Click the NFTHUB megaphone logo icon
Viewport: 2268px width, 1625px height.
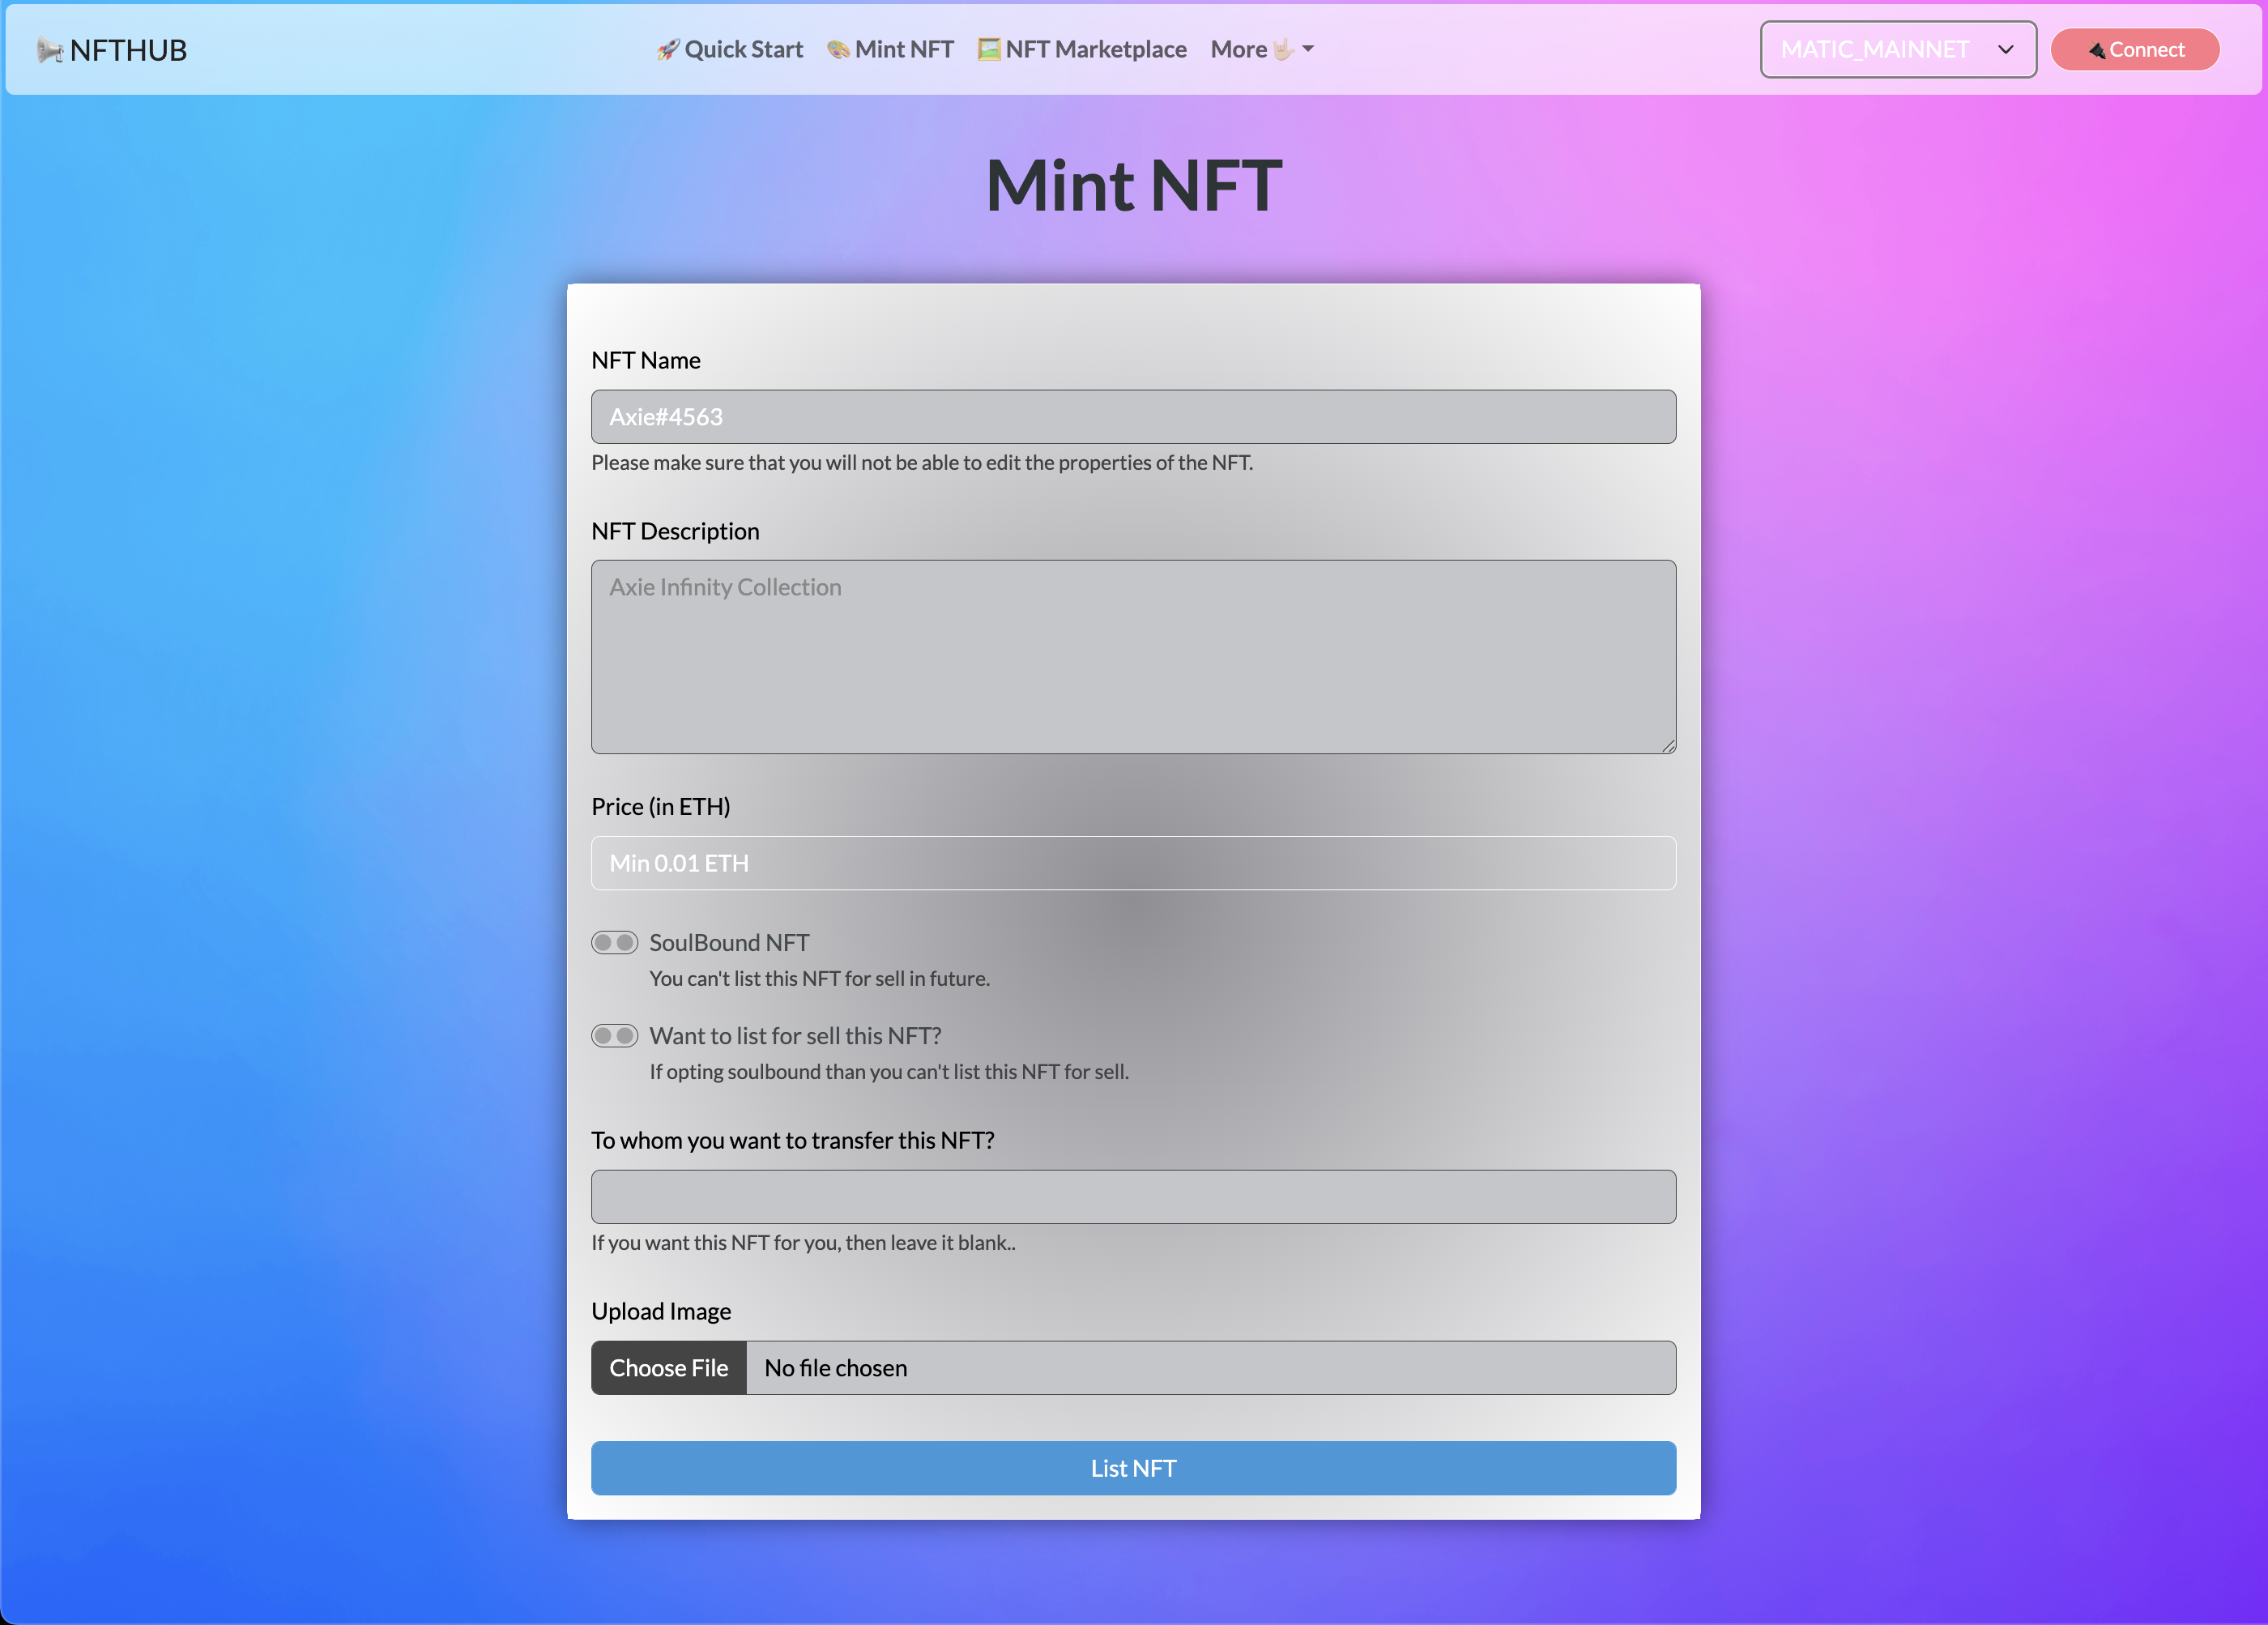(x=49, y=49)
